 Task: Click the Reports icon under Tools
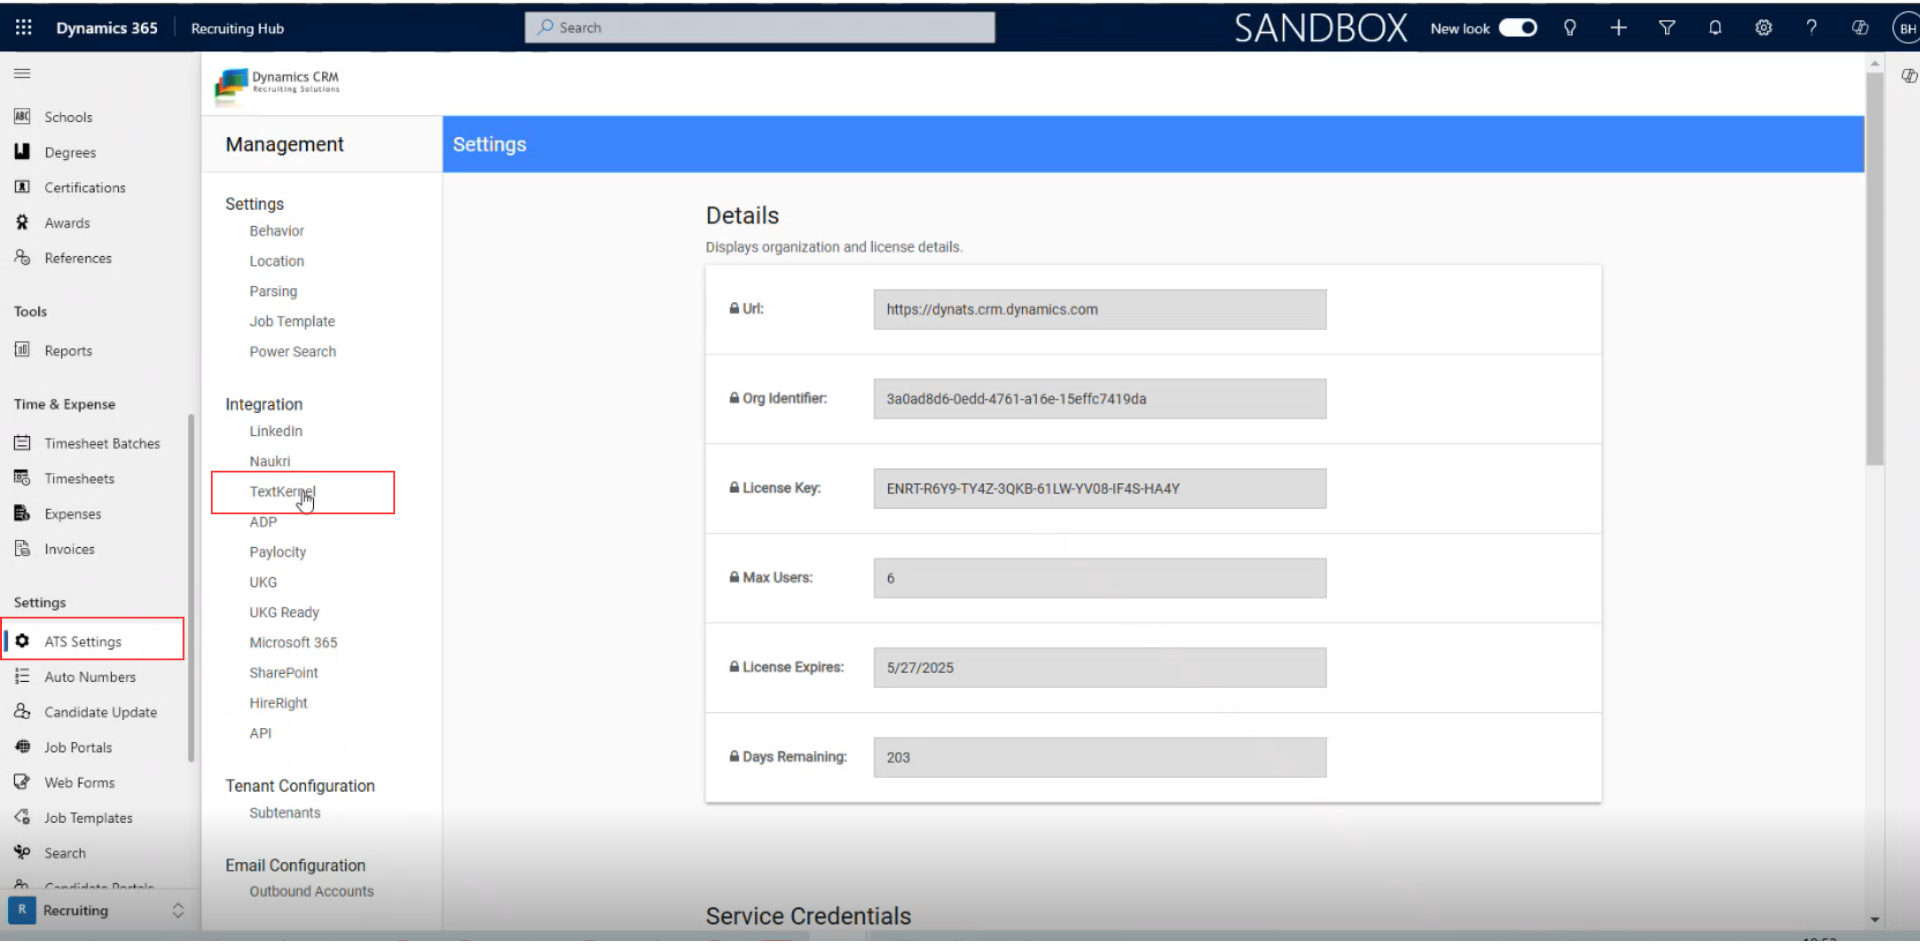pyautogui.click(x=22, y=350)
